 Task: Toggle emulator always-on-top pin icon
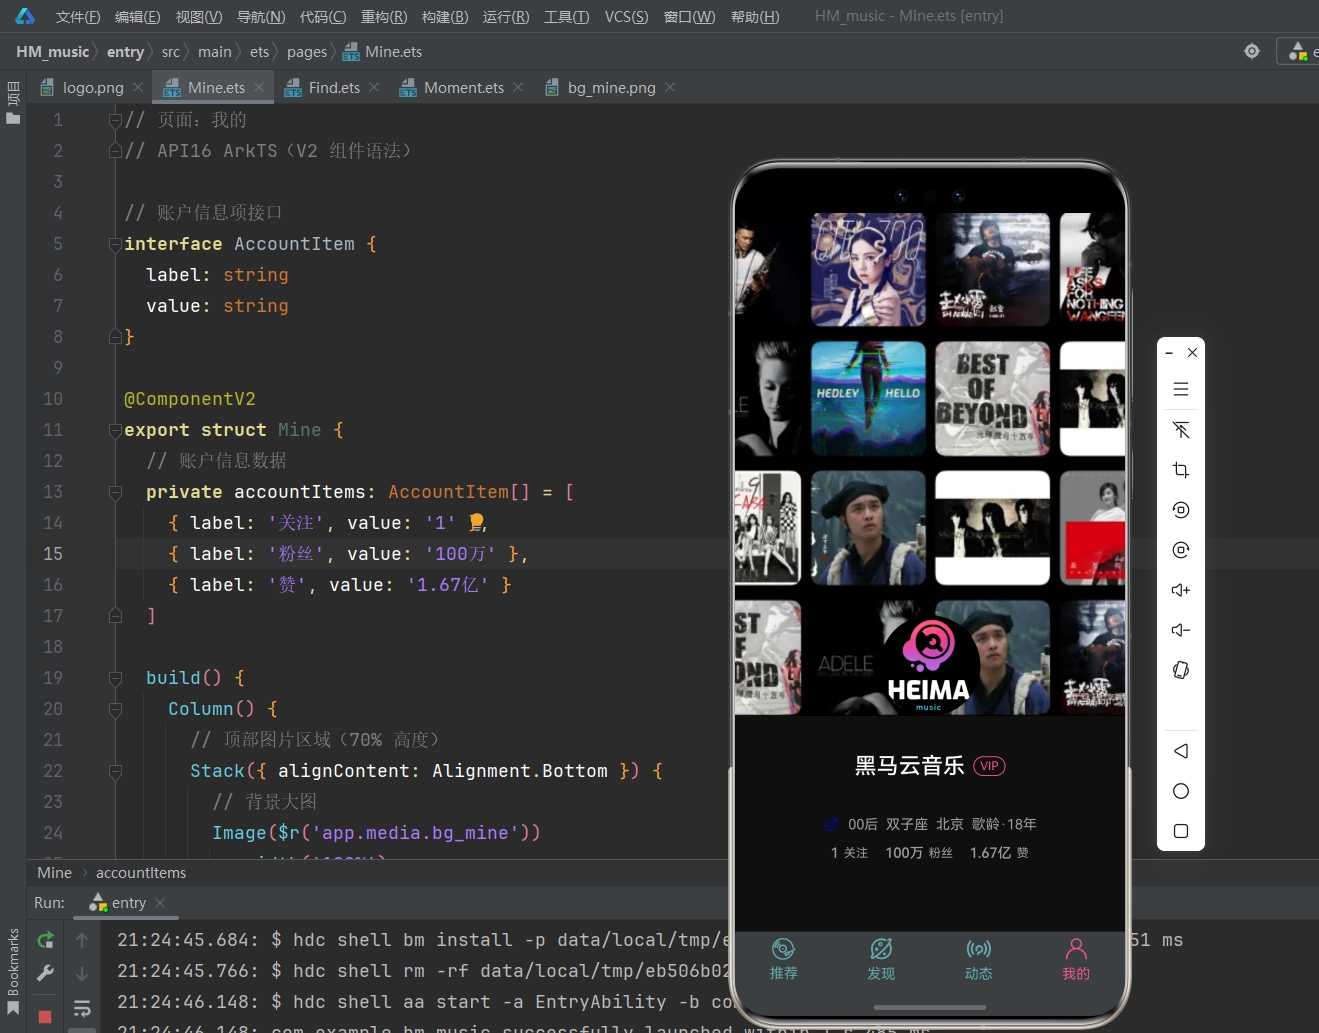point(1180,430)
